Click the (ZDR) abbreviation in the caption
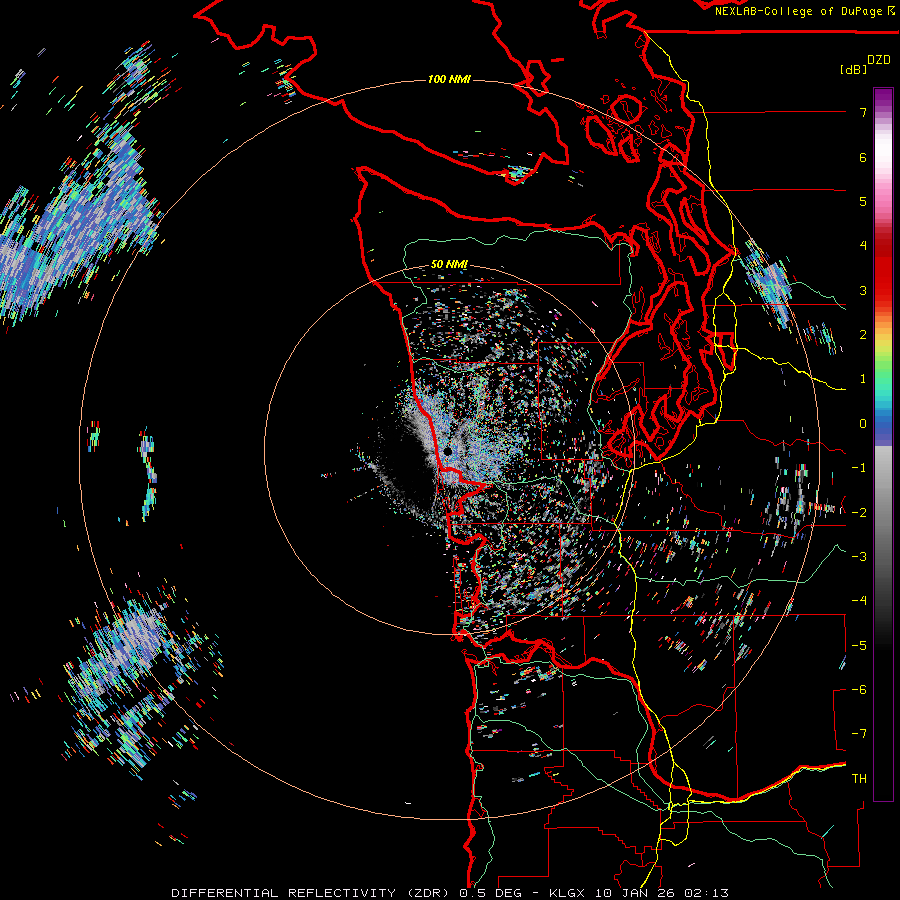The width and height of the screenshot is (900, 900). click(428, 893)
